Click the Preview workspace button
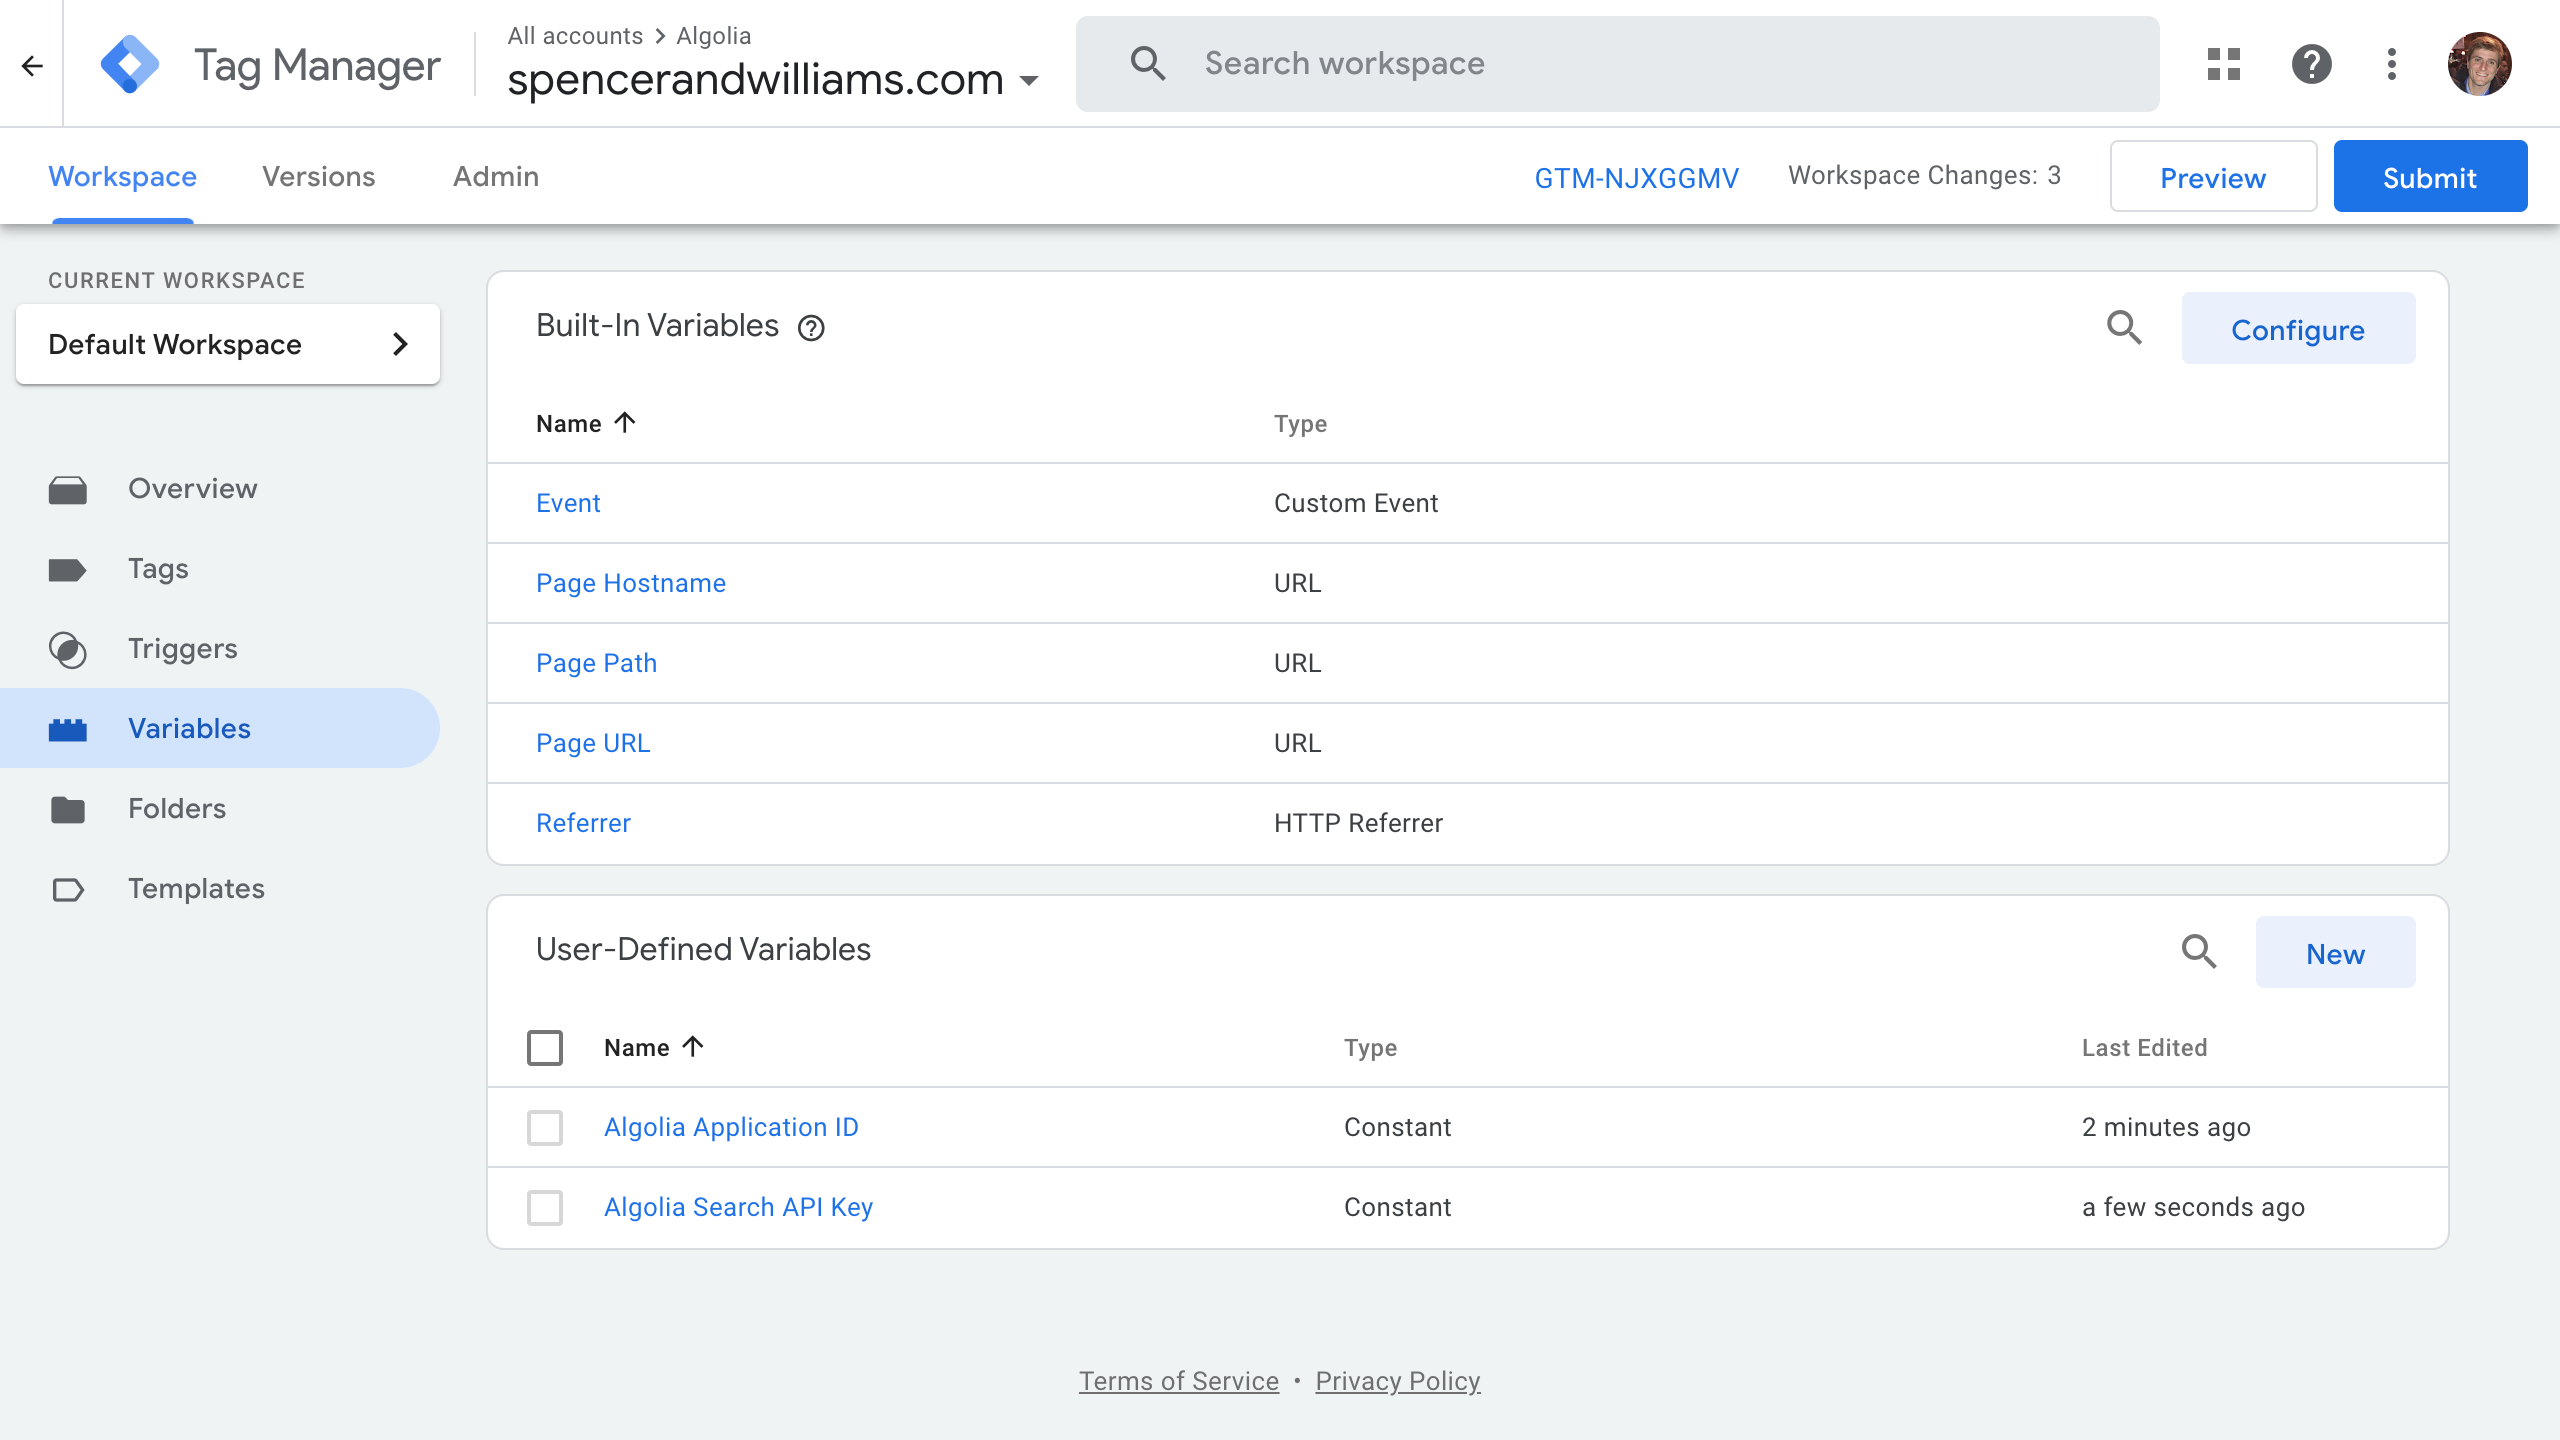 (2212, 176)
